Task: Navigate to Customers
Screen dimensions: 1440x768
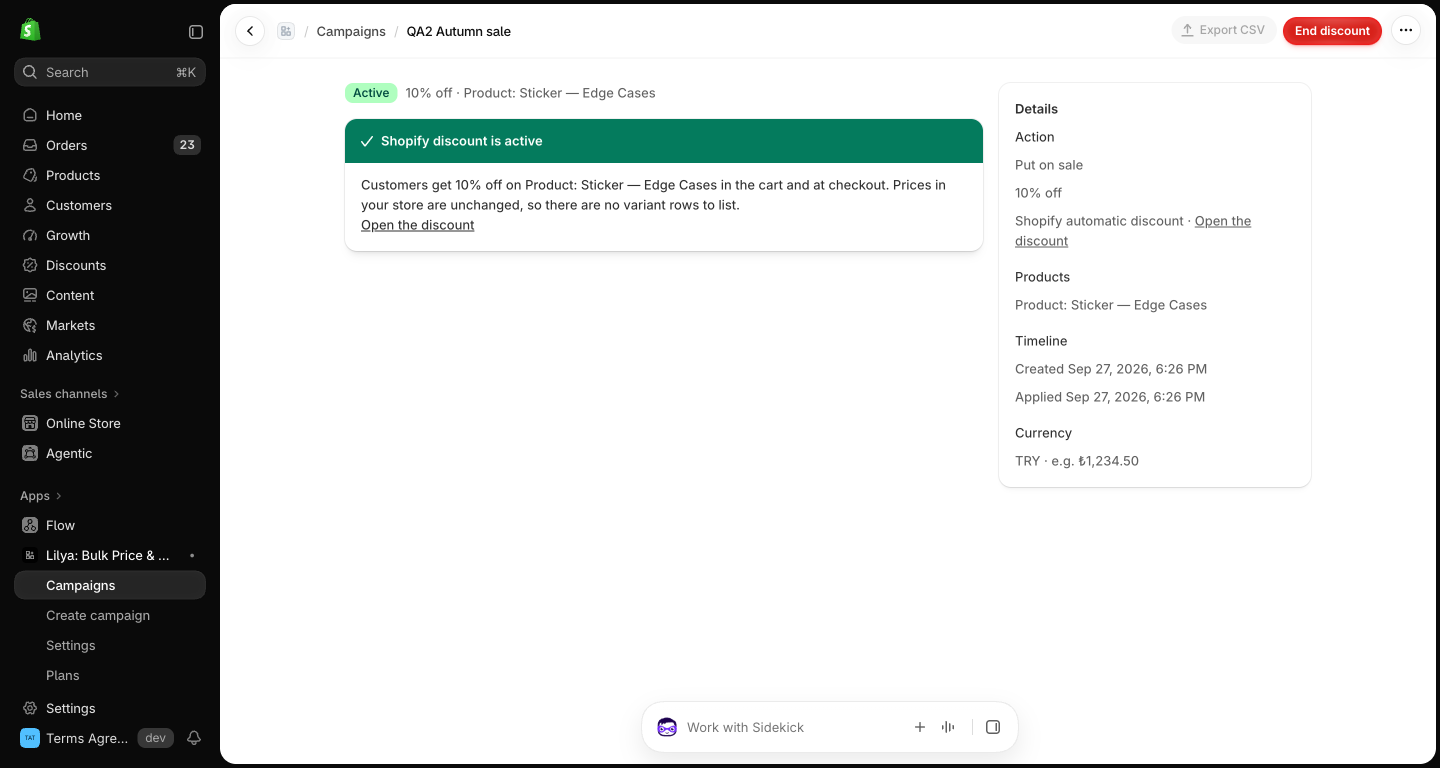Action: (x=110, y=205)
